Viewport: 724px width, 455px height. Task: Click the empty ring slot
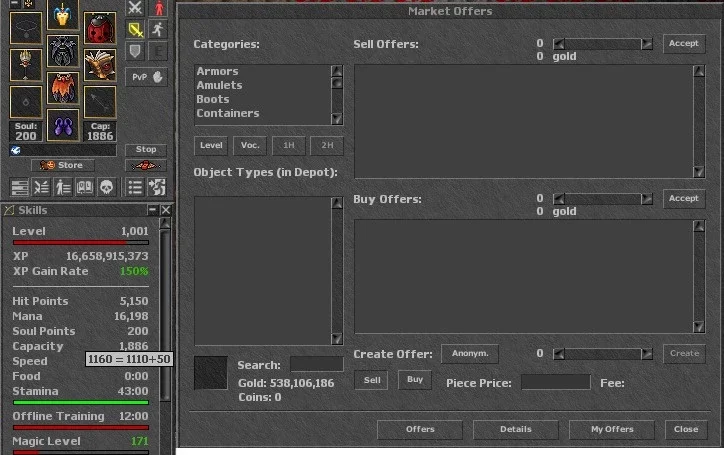[x=26, y=102]
